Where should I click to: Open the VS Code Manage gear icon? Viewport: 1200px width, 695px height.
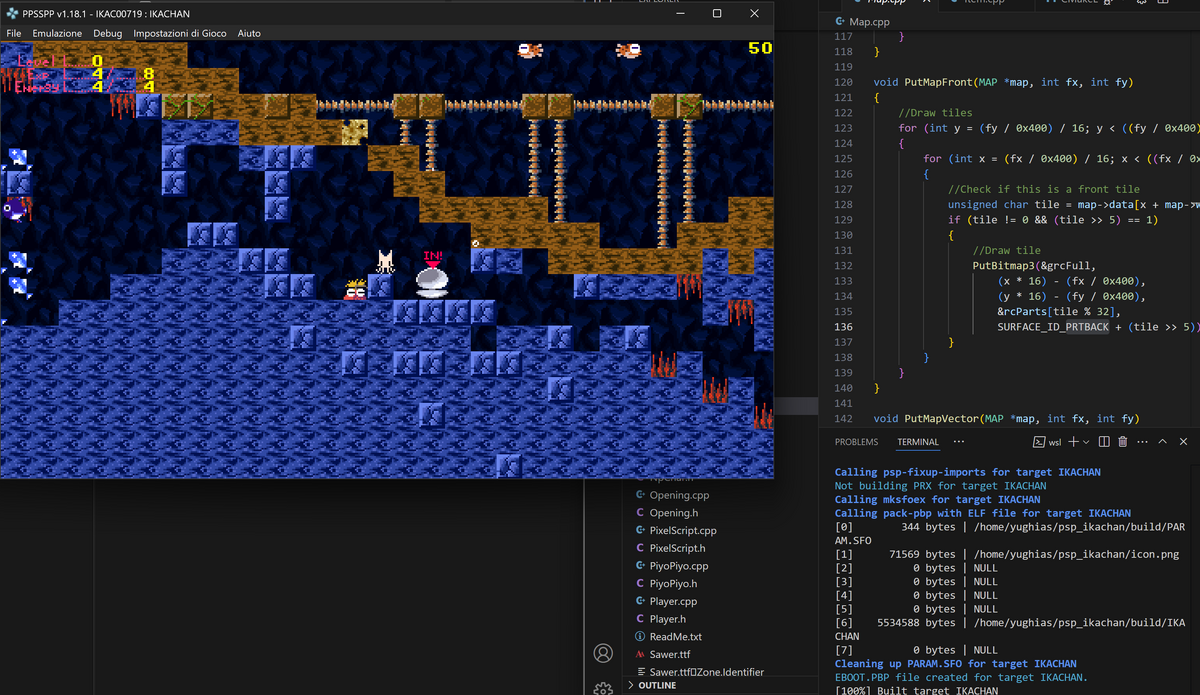pos(603,689)
